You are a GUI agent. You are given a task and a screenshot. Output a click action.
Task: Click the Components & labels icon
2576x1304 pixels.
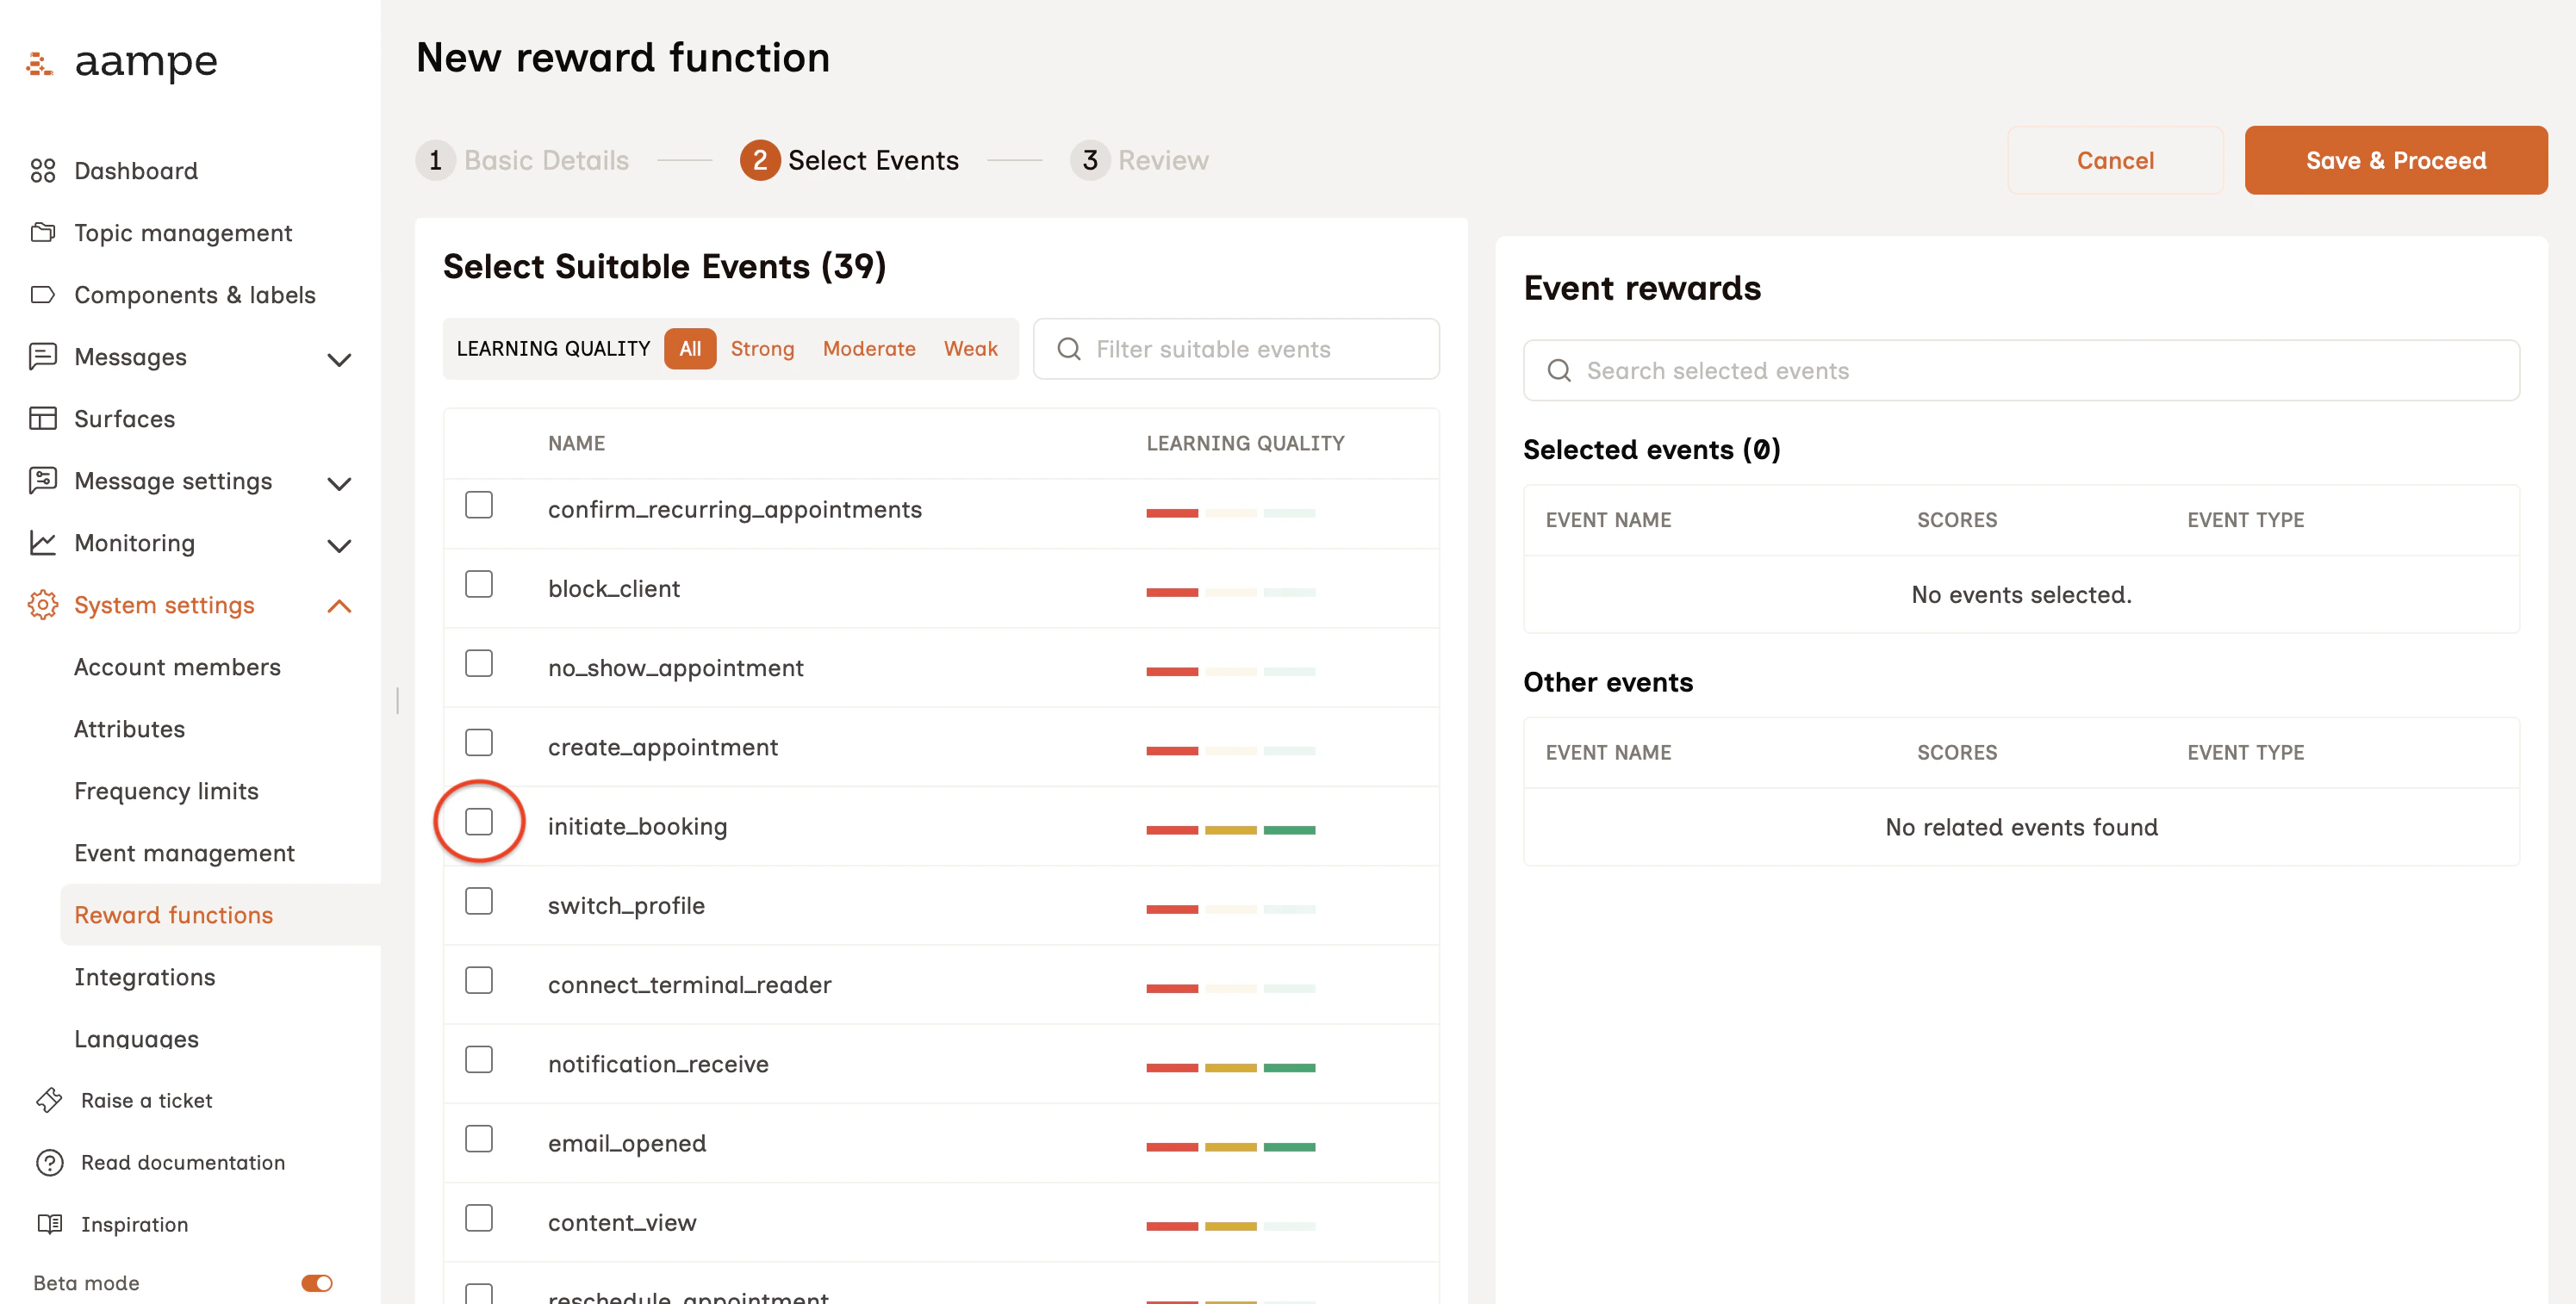coord(42,294)
